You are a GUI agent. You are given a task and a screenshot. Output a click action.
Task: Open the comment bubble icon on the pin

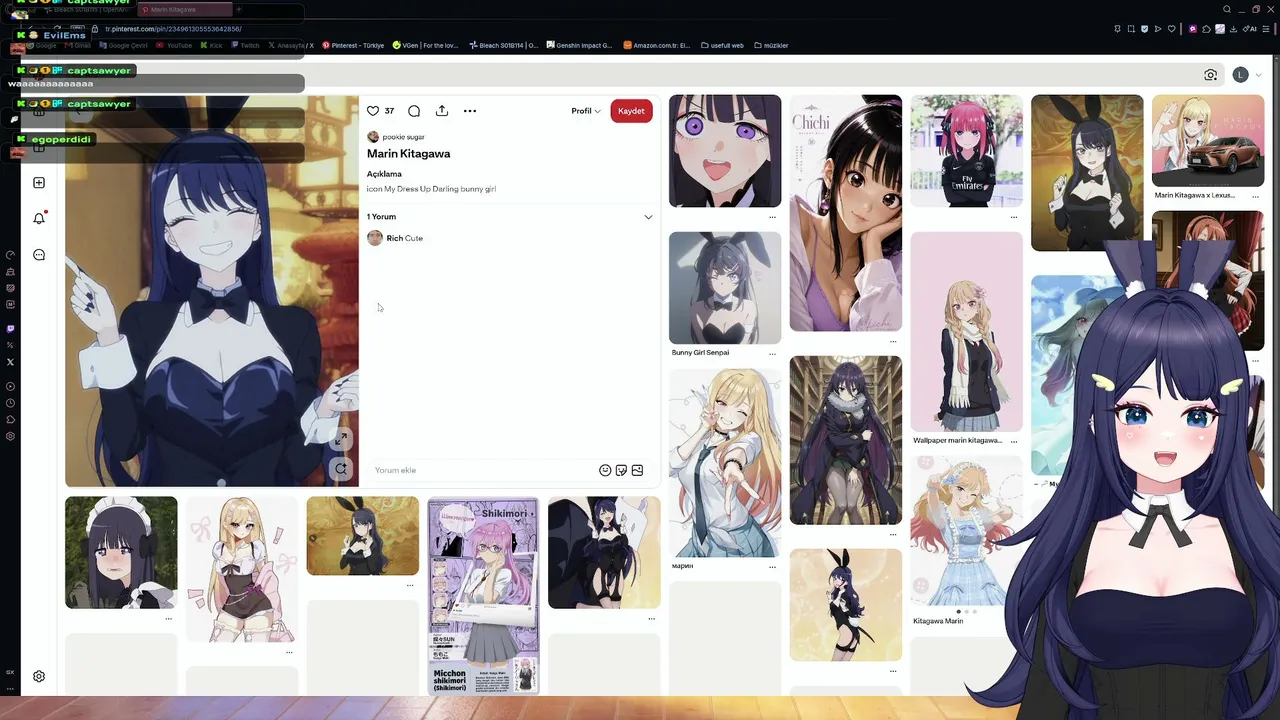click(414, 111)
